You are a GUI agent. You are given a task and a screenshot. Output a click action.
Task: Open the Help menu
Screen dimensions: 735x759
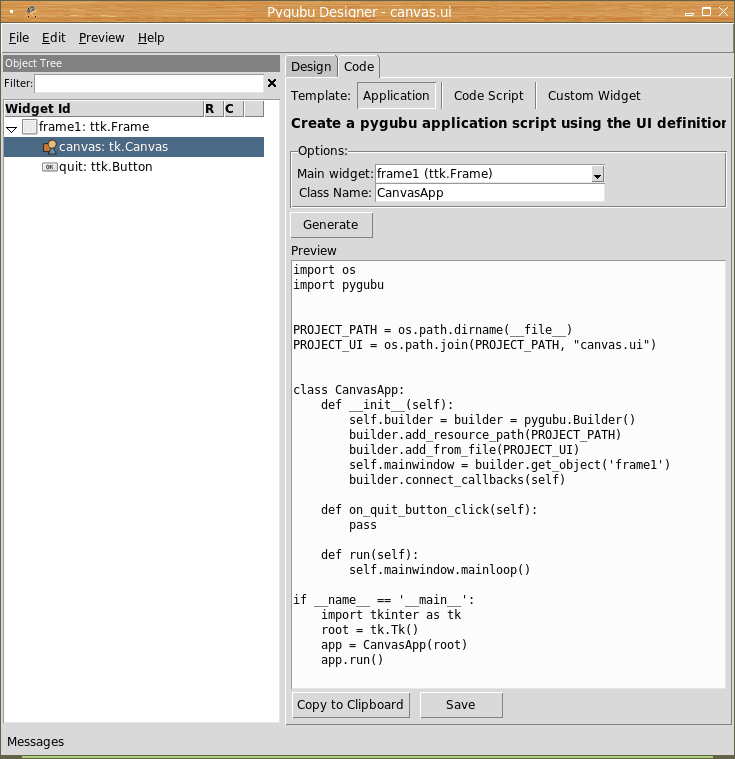pos(151,38)
